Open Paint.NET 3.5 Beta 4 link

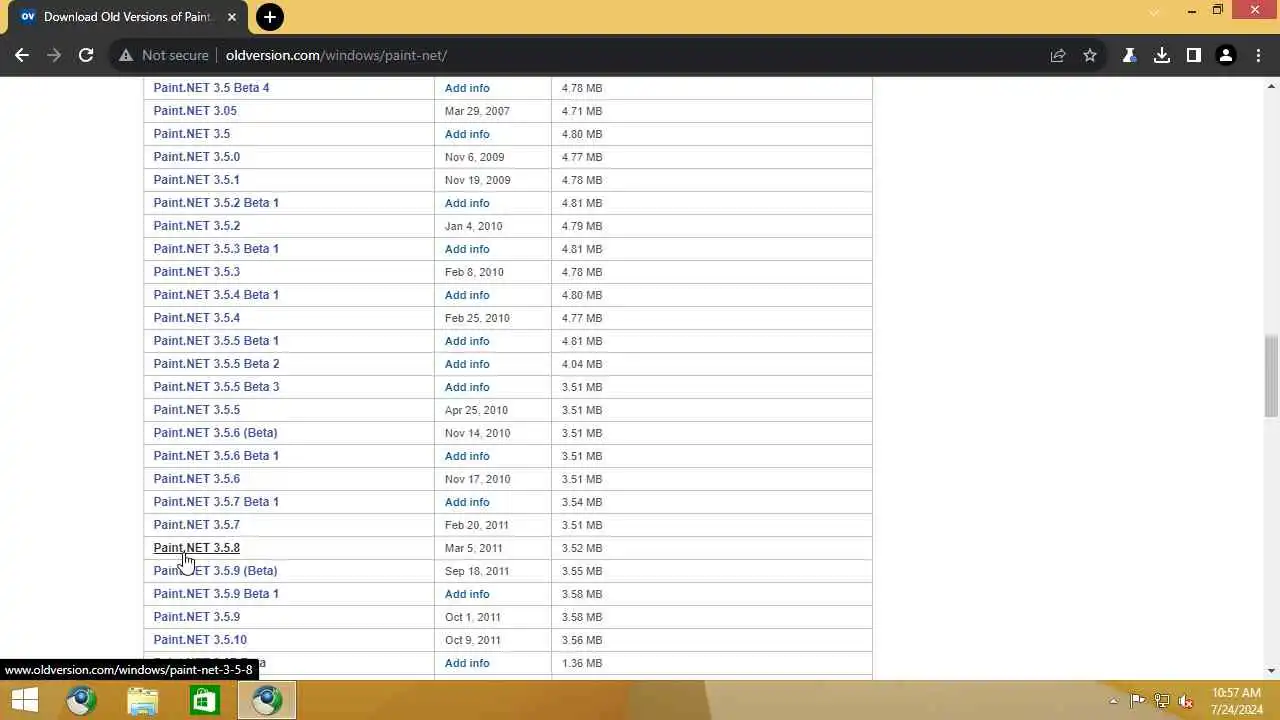coord(211,88)
